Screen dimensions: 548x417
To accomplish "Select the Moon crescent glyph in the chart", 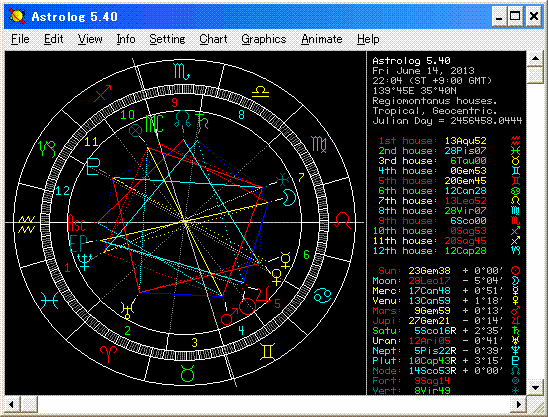I will pyautogui.click(x=290, y=197).
